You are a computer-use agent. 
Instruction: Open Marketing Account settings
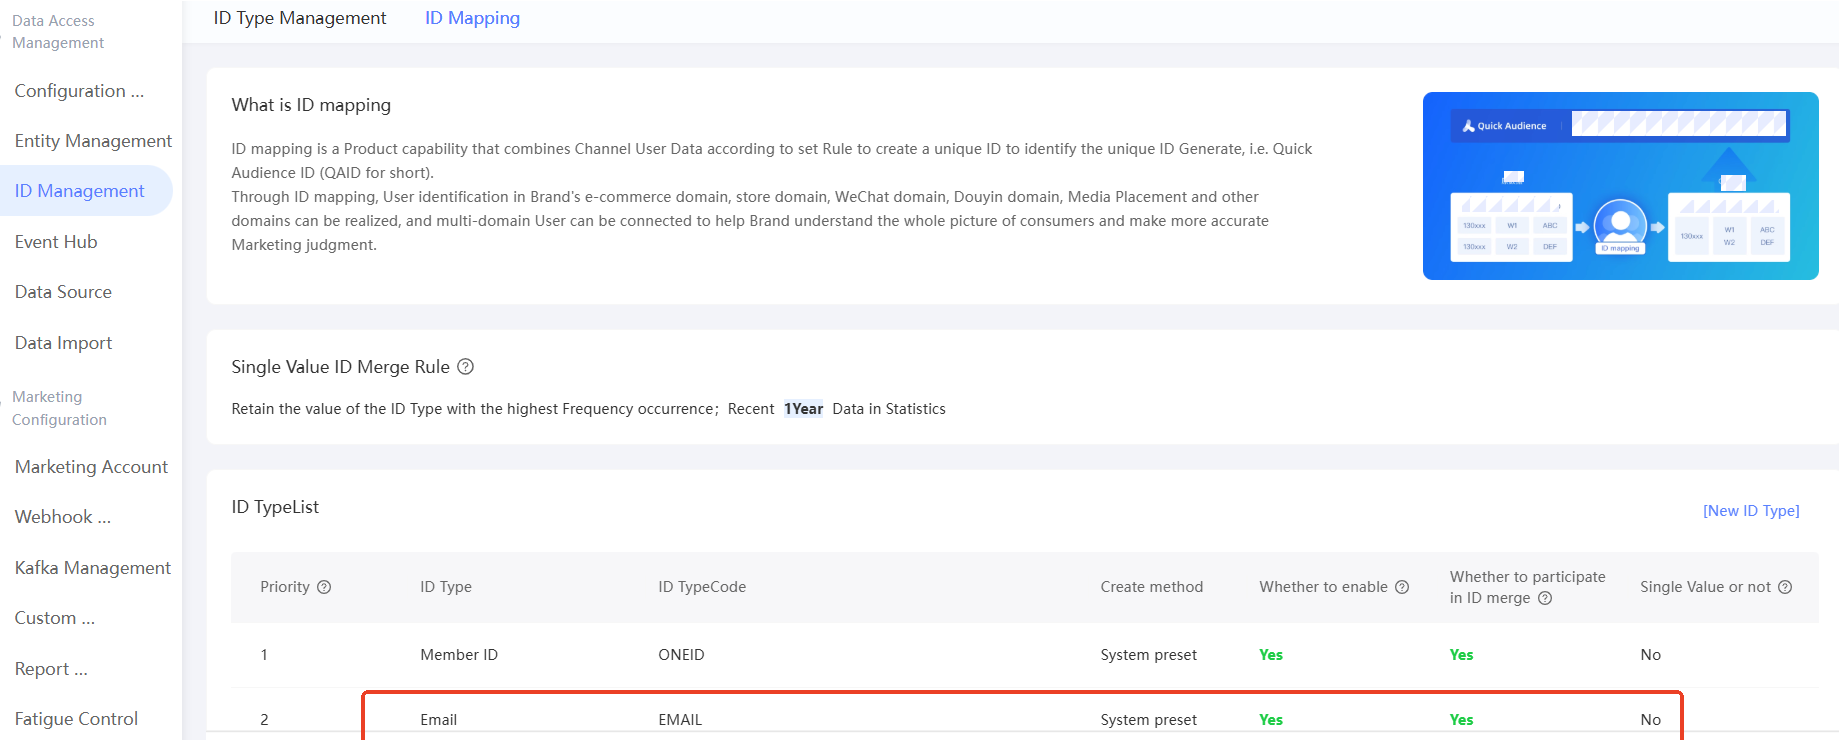91,467
